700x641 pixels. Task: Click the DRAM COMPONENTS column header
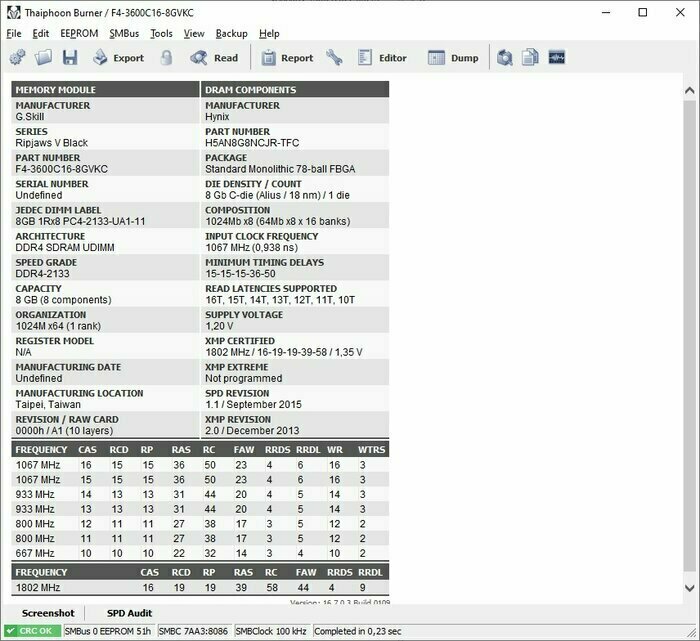(x=295, y=89)
